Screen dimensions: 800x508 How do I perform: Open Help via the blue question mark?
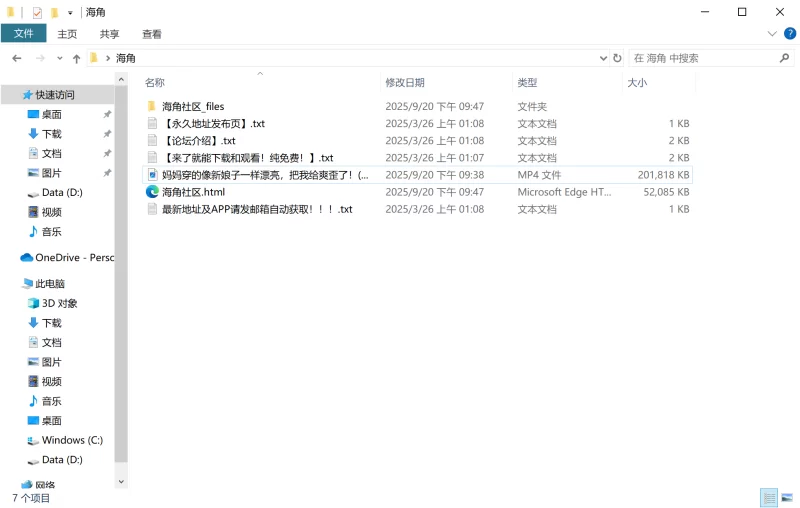[790, 34]
